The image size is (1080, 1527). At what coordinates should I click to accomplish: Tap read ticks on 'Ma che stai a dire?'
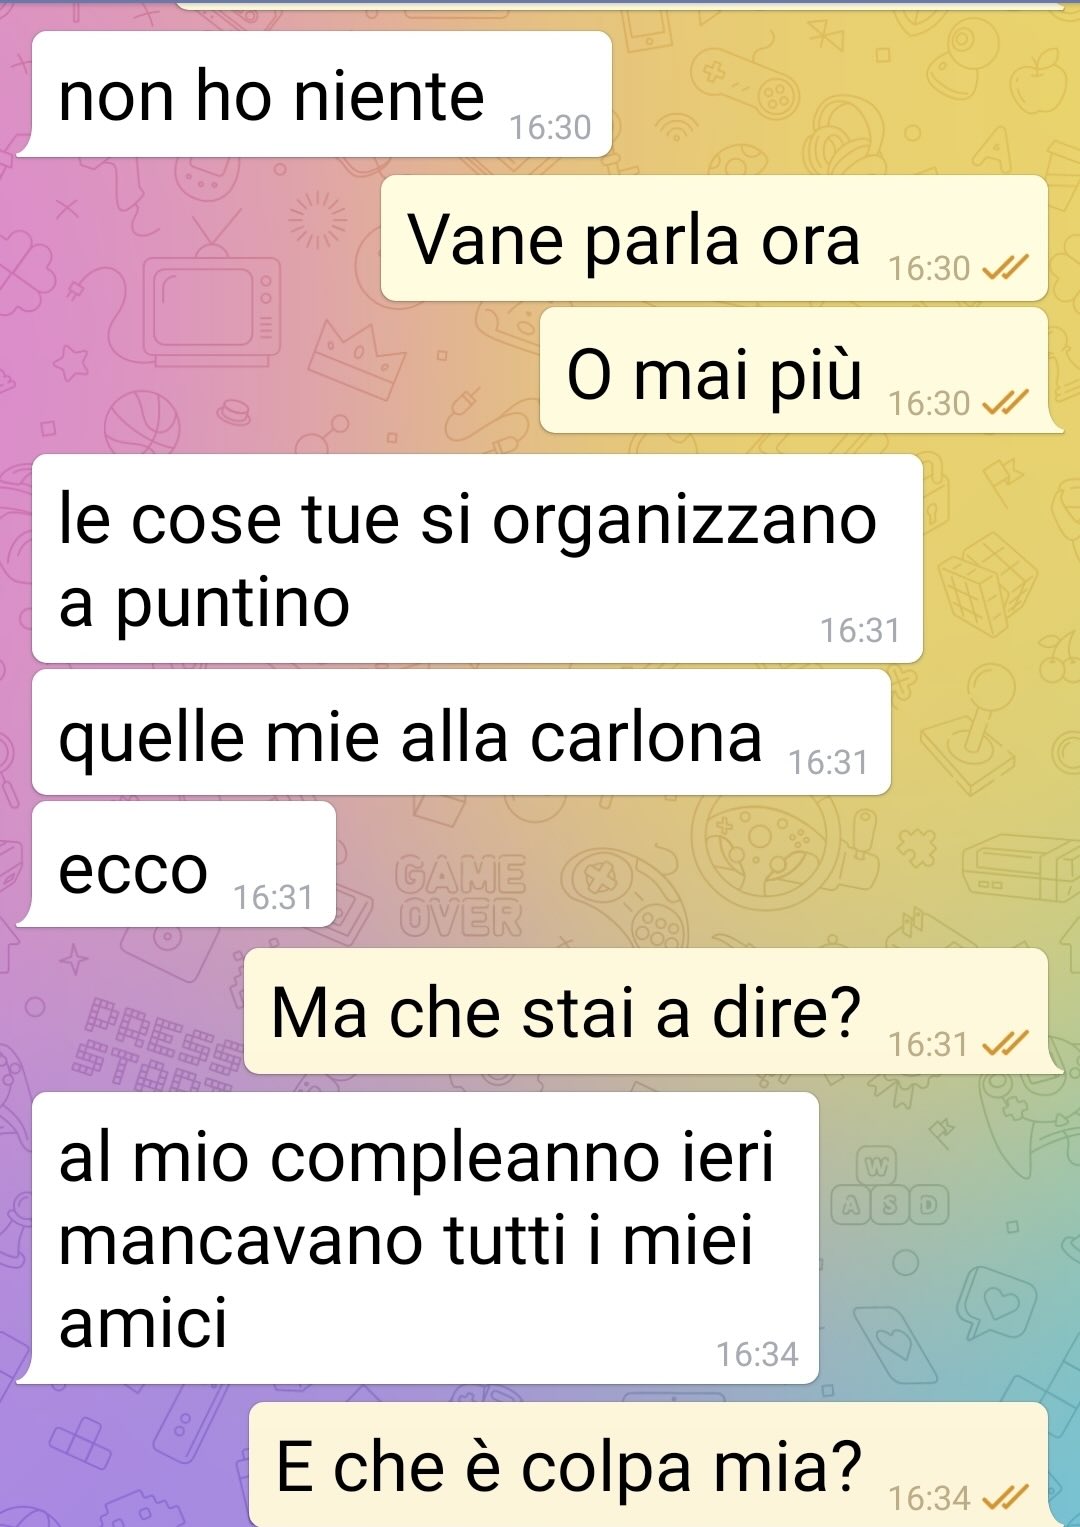click(1005, 1044)
